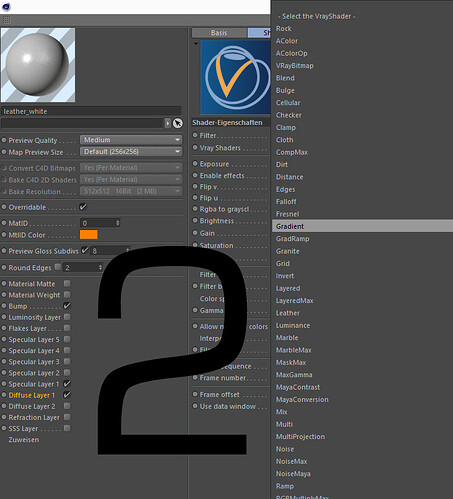Screen dimensions: 453x499
Task: Collapse the shader preview triangle
Action: [x=196, y=43]
